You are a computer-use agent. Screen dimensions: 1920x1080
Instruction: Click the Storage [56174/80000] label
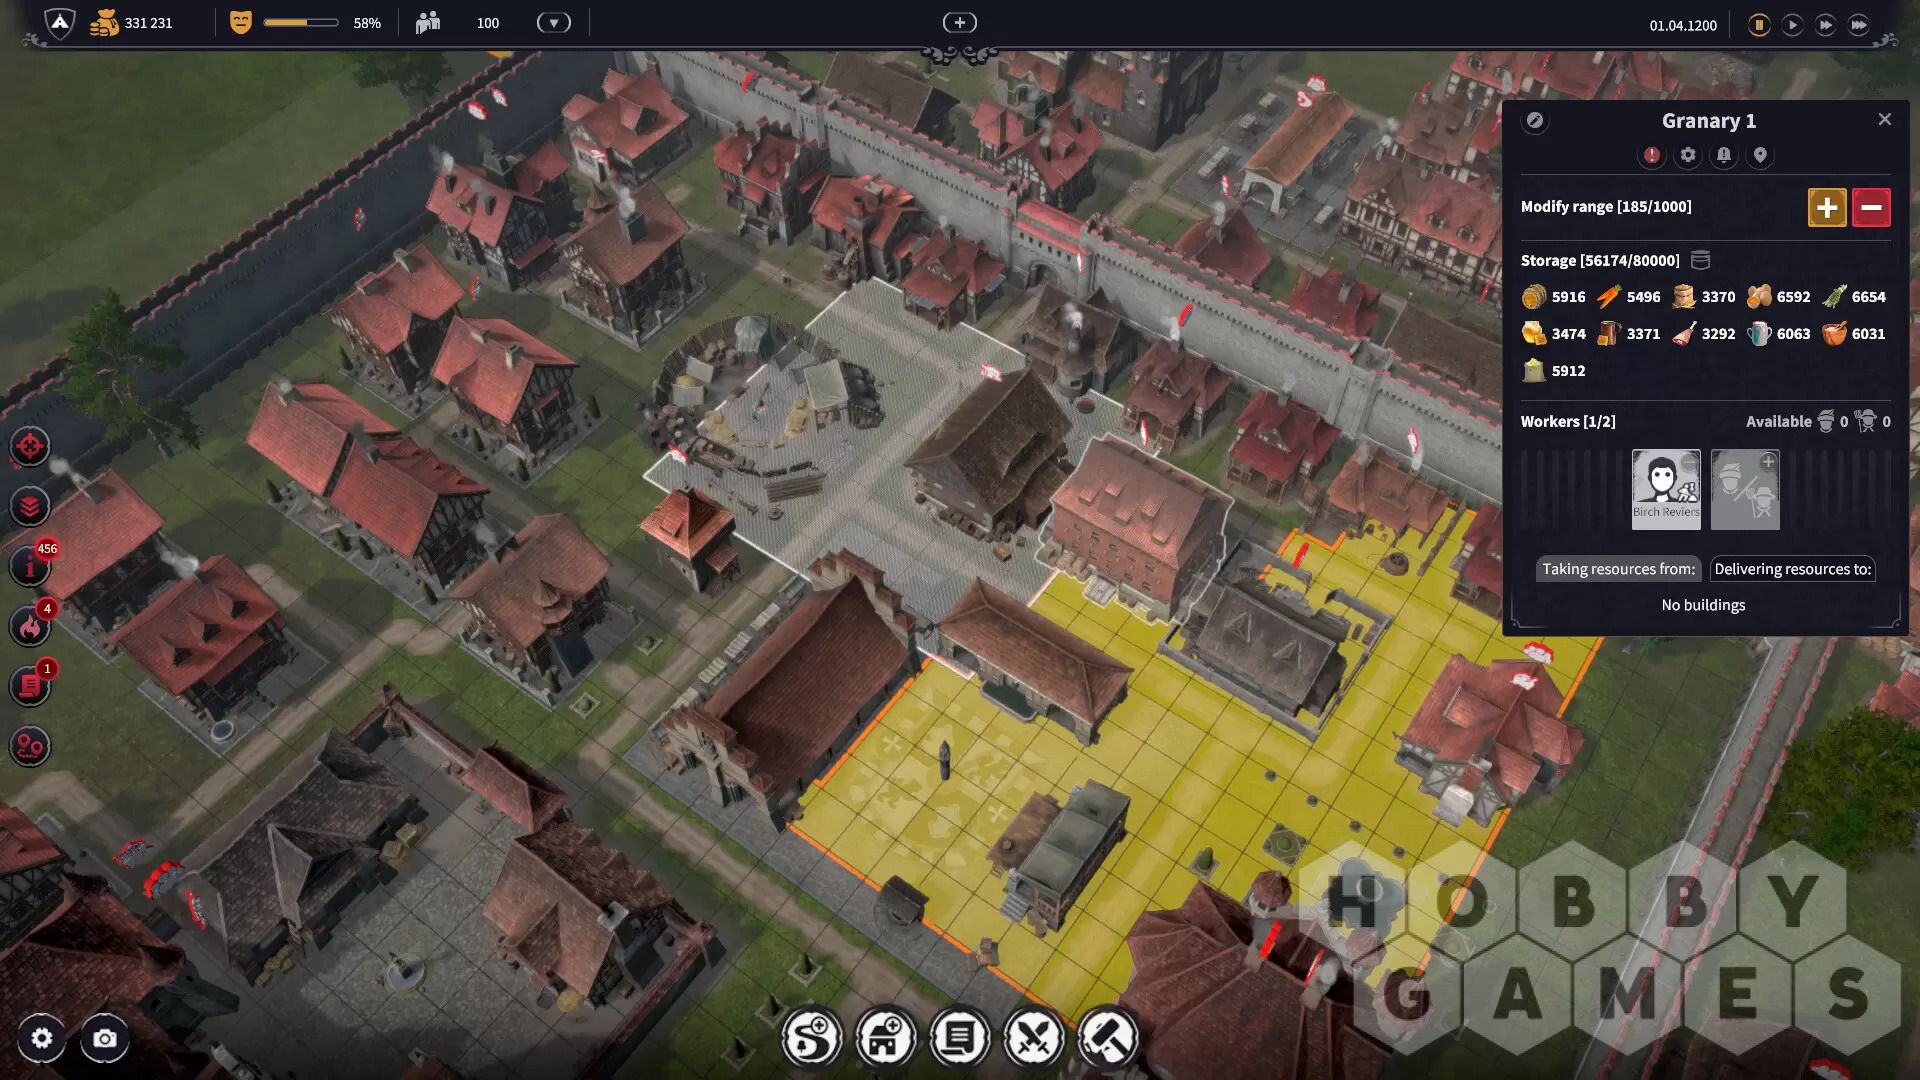click(1600, 261)
